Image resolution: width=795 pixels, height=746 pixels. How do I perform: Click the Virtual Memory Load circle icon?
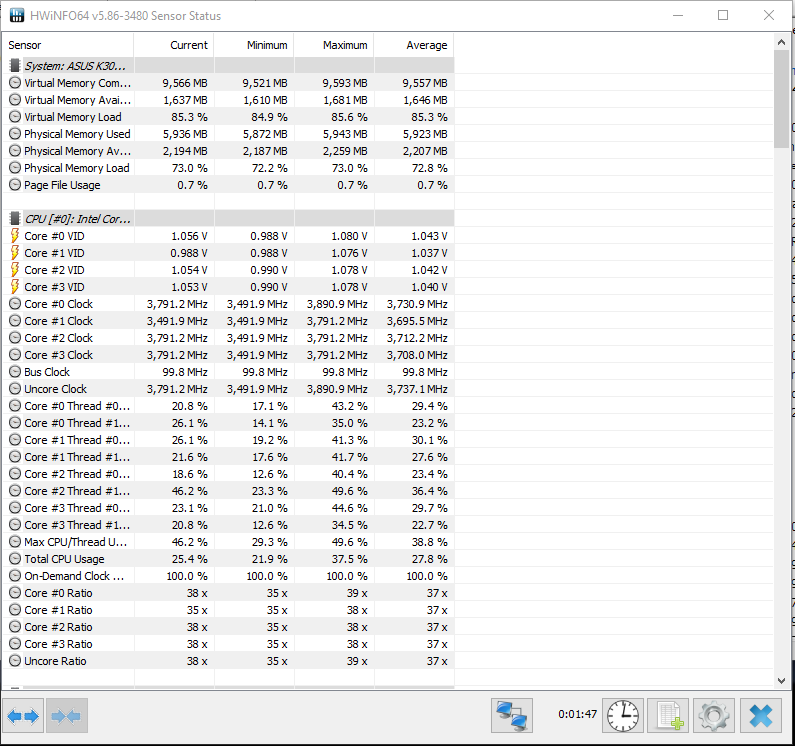[15, 117]
